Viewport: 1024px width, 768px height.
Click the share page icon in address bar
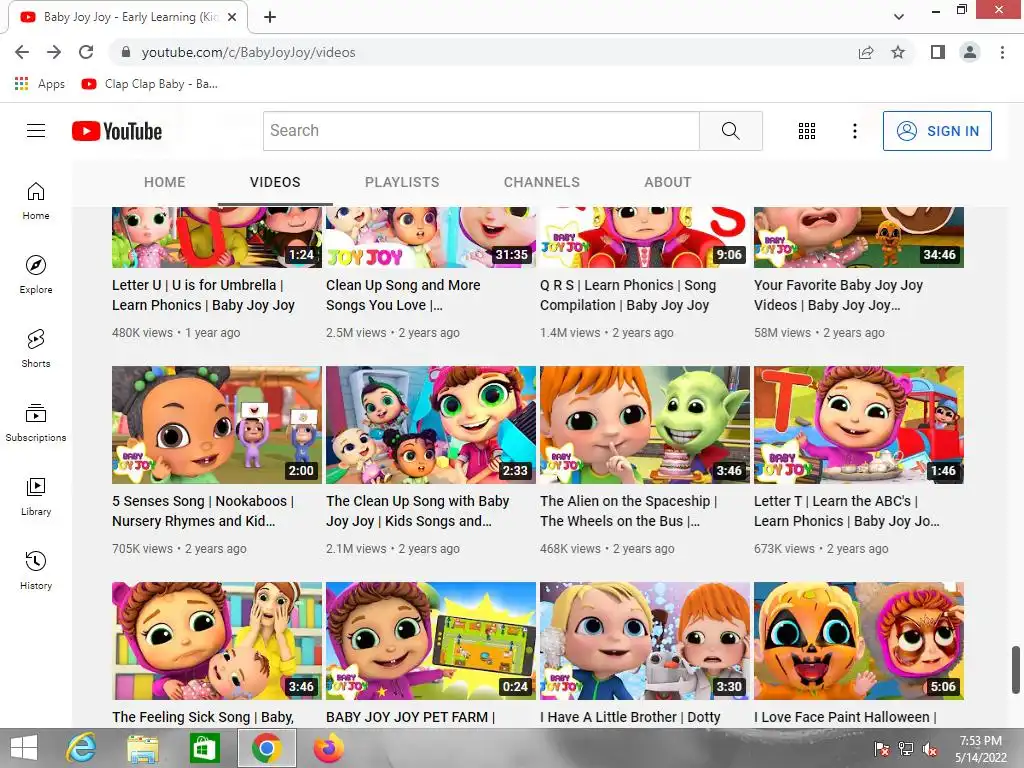pyautogui.click(x=866, y=52)
